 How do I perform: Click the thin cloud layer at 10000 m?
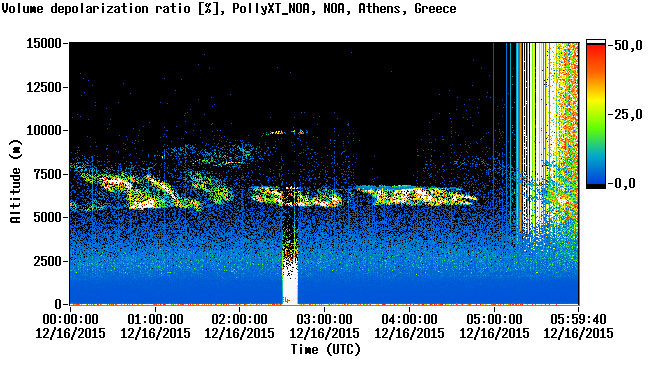(x=285, y=132)
